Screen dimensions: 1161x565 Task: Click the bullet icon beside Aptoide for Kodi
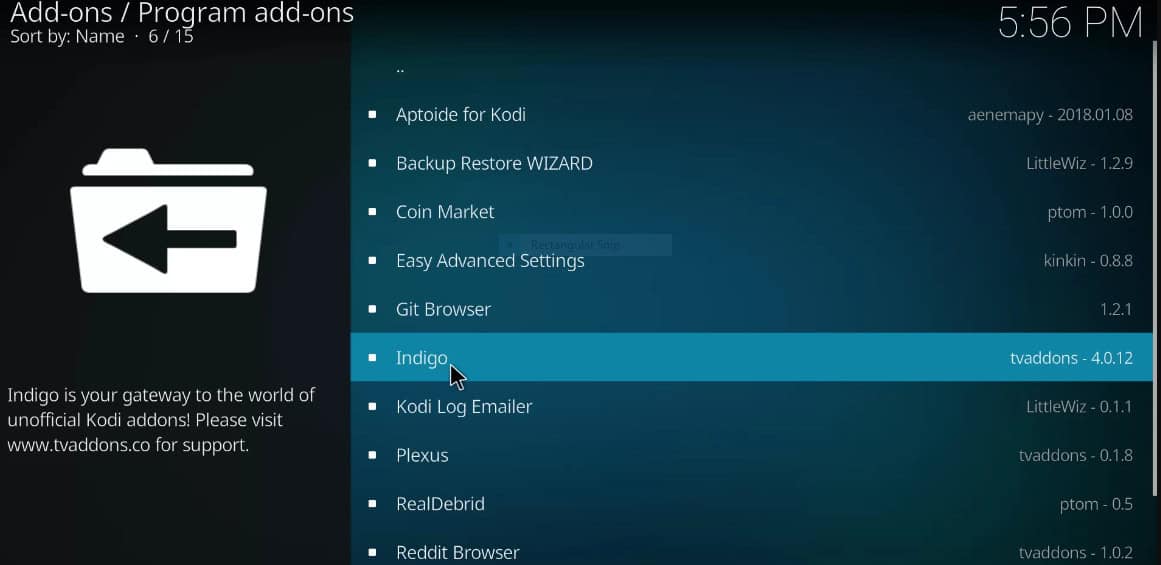[372, 115]
